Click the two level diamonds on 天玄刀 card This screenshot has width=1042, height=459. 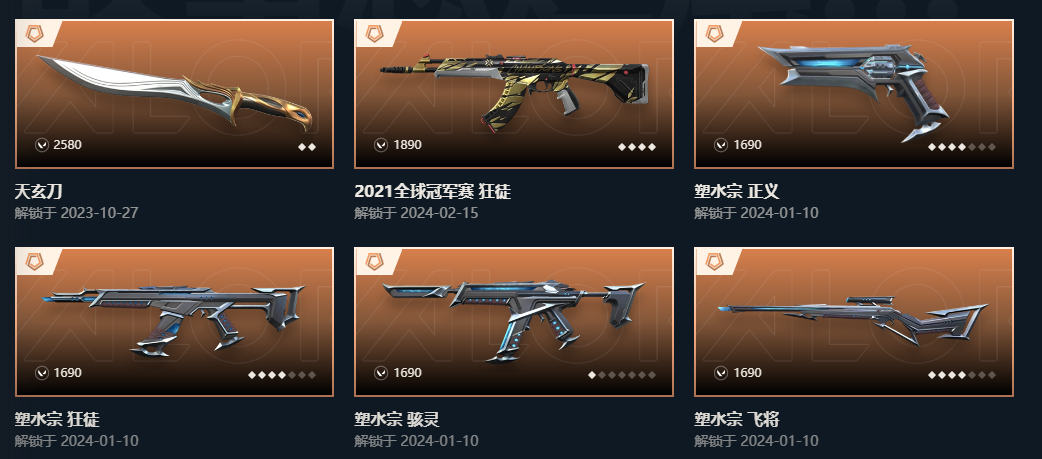tap(307, 147)
